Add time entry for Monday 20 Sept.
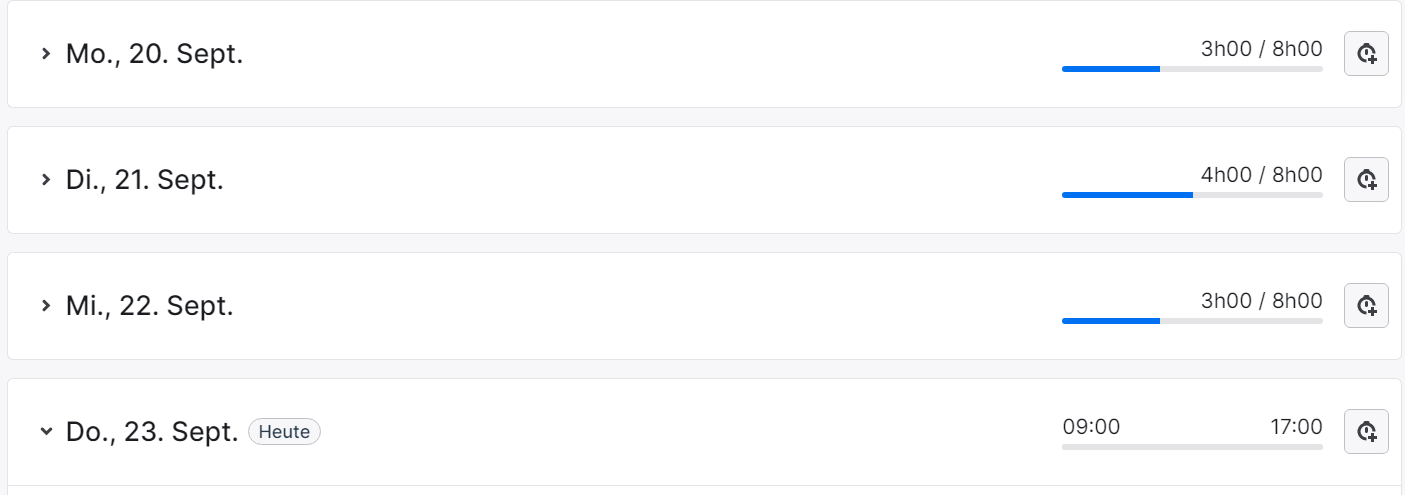The height and width of the screenshot is (495, 1405). click(1366, 54)
